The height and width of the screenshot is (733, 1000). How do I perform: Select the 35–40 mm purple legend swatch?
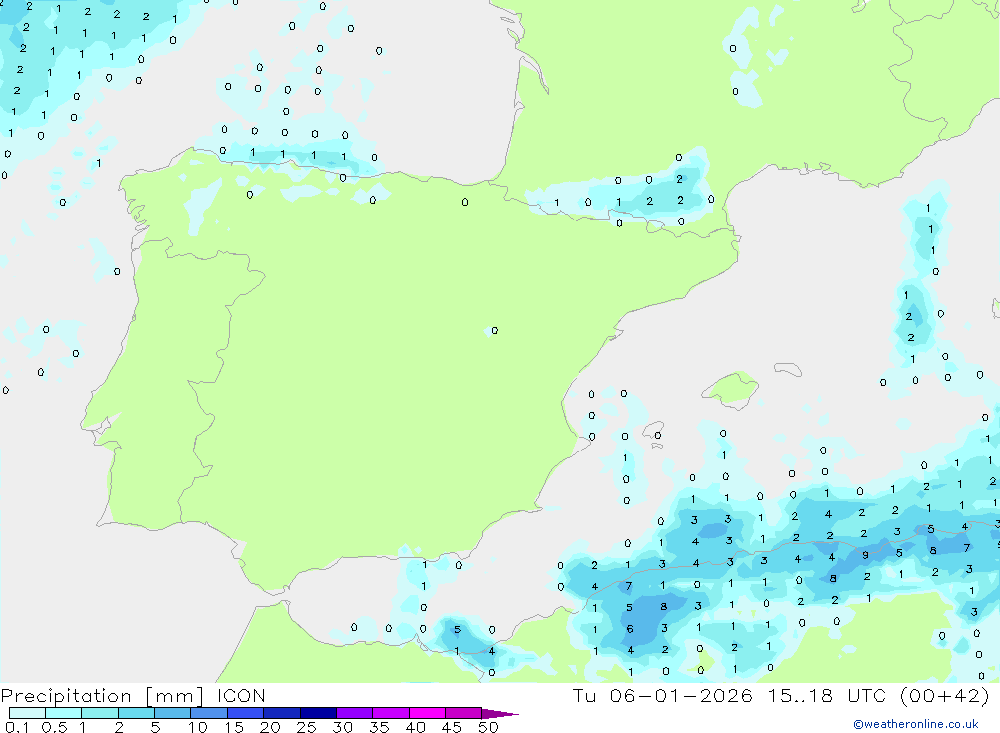pyautogui.click(x=390, y=713)
